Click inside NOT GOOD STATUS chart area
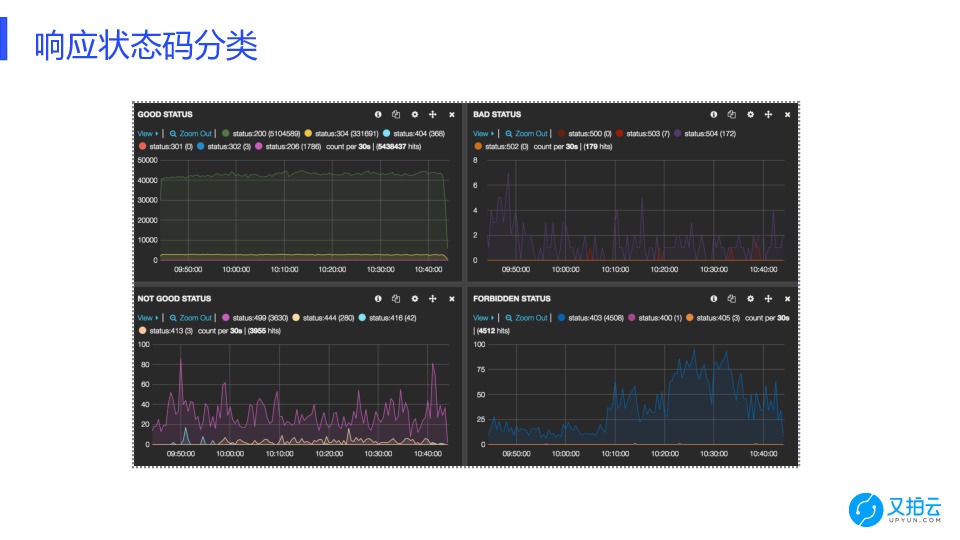Viewport: 960px width, 540px height. pos(300,394)
